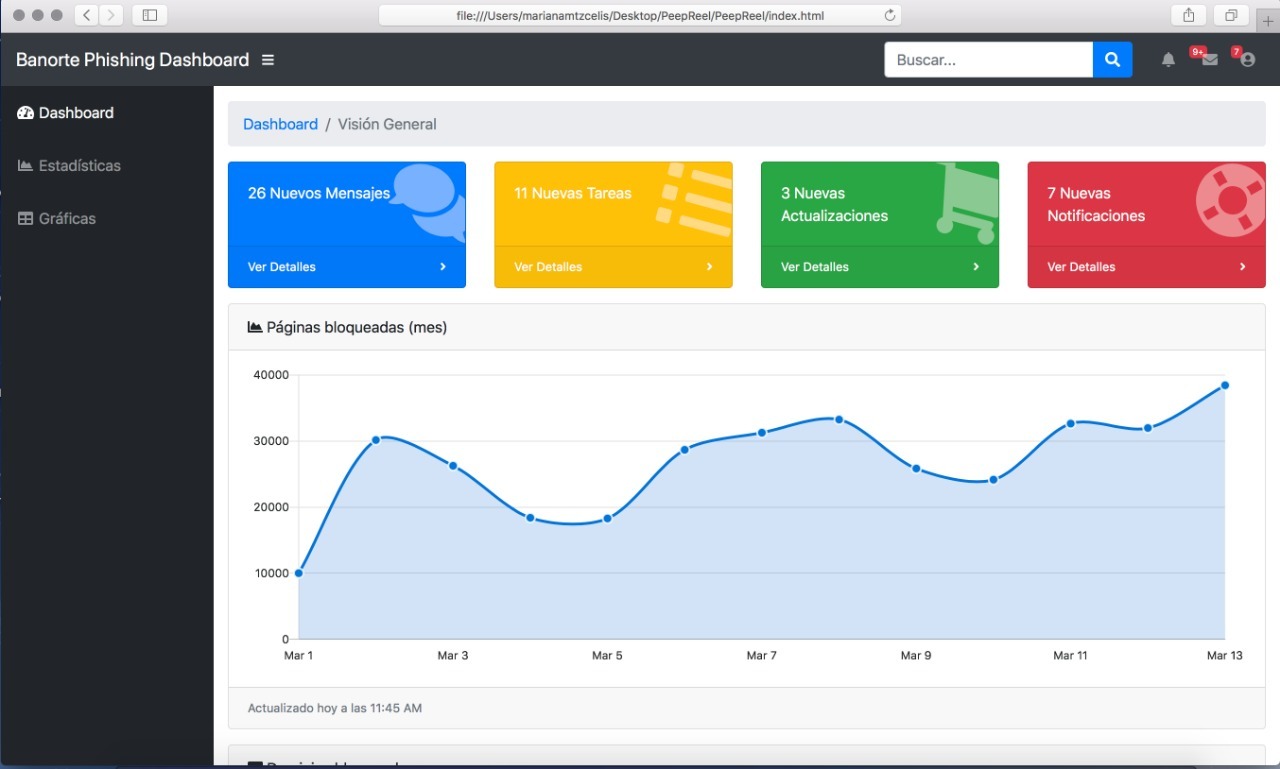Click the Mar 13 data point on chart
This screenshot has width=1280, height=769.
(x=1224, y=385)
